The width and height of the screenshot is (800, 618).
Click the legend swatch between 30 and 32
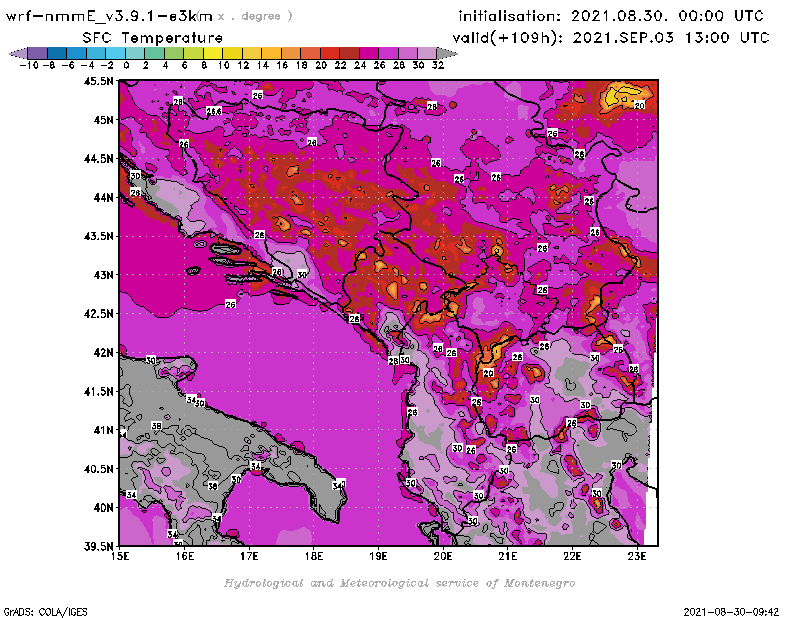click(x=427, y=53)
